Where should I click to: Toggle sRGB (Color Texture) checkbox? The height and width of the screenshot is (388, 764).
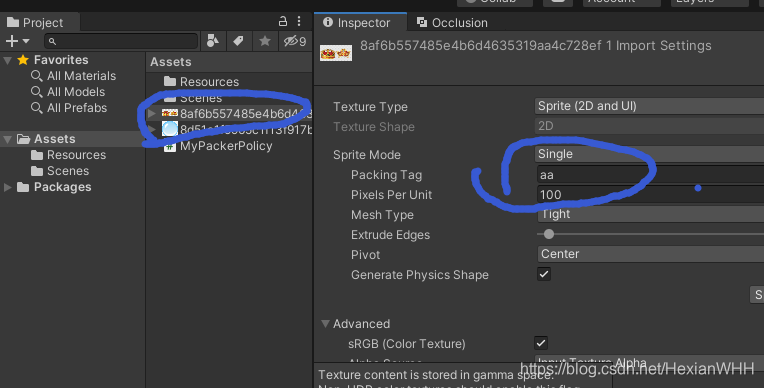[x=541, y=343]
